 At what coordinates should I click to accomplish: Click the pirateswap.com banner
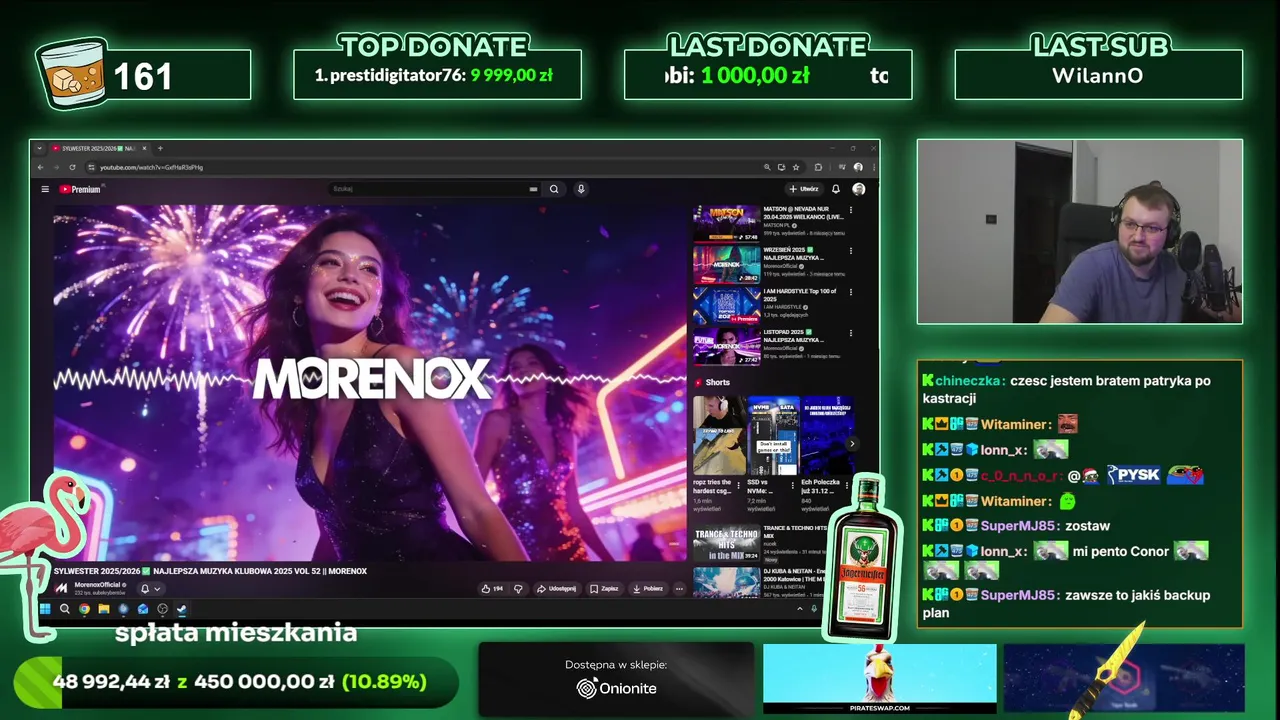(880, 679)
